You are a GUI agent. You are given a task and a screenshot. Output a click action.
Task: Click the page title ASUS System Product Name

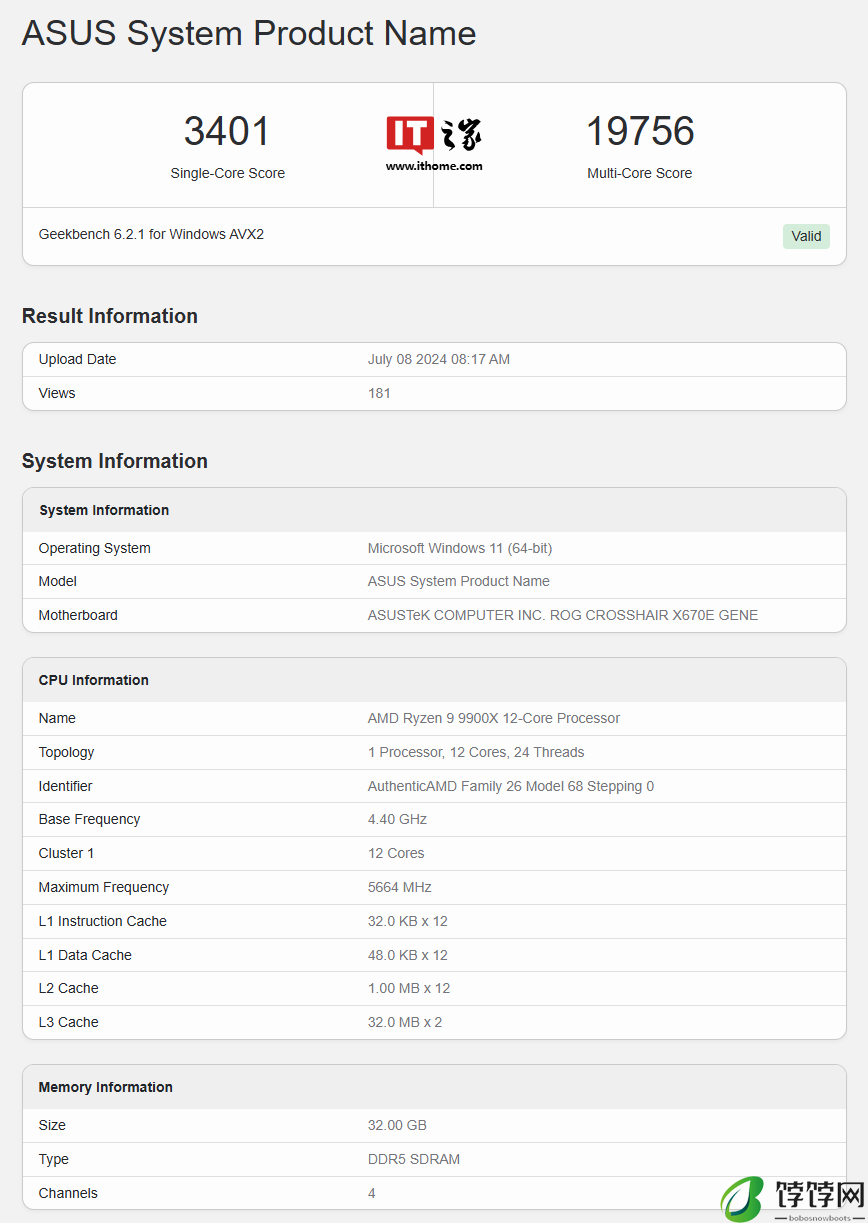(x=249, y=33)
